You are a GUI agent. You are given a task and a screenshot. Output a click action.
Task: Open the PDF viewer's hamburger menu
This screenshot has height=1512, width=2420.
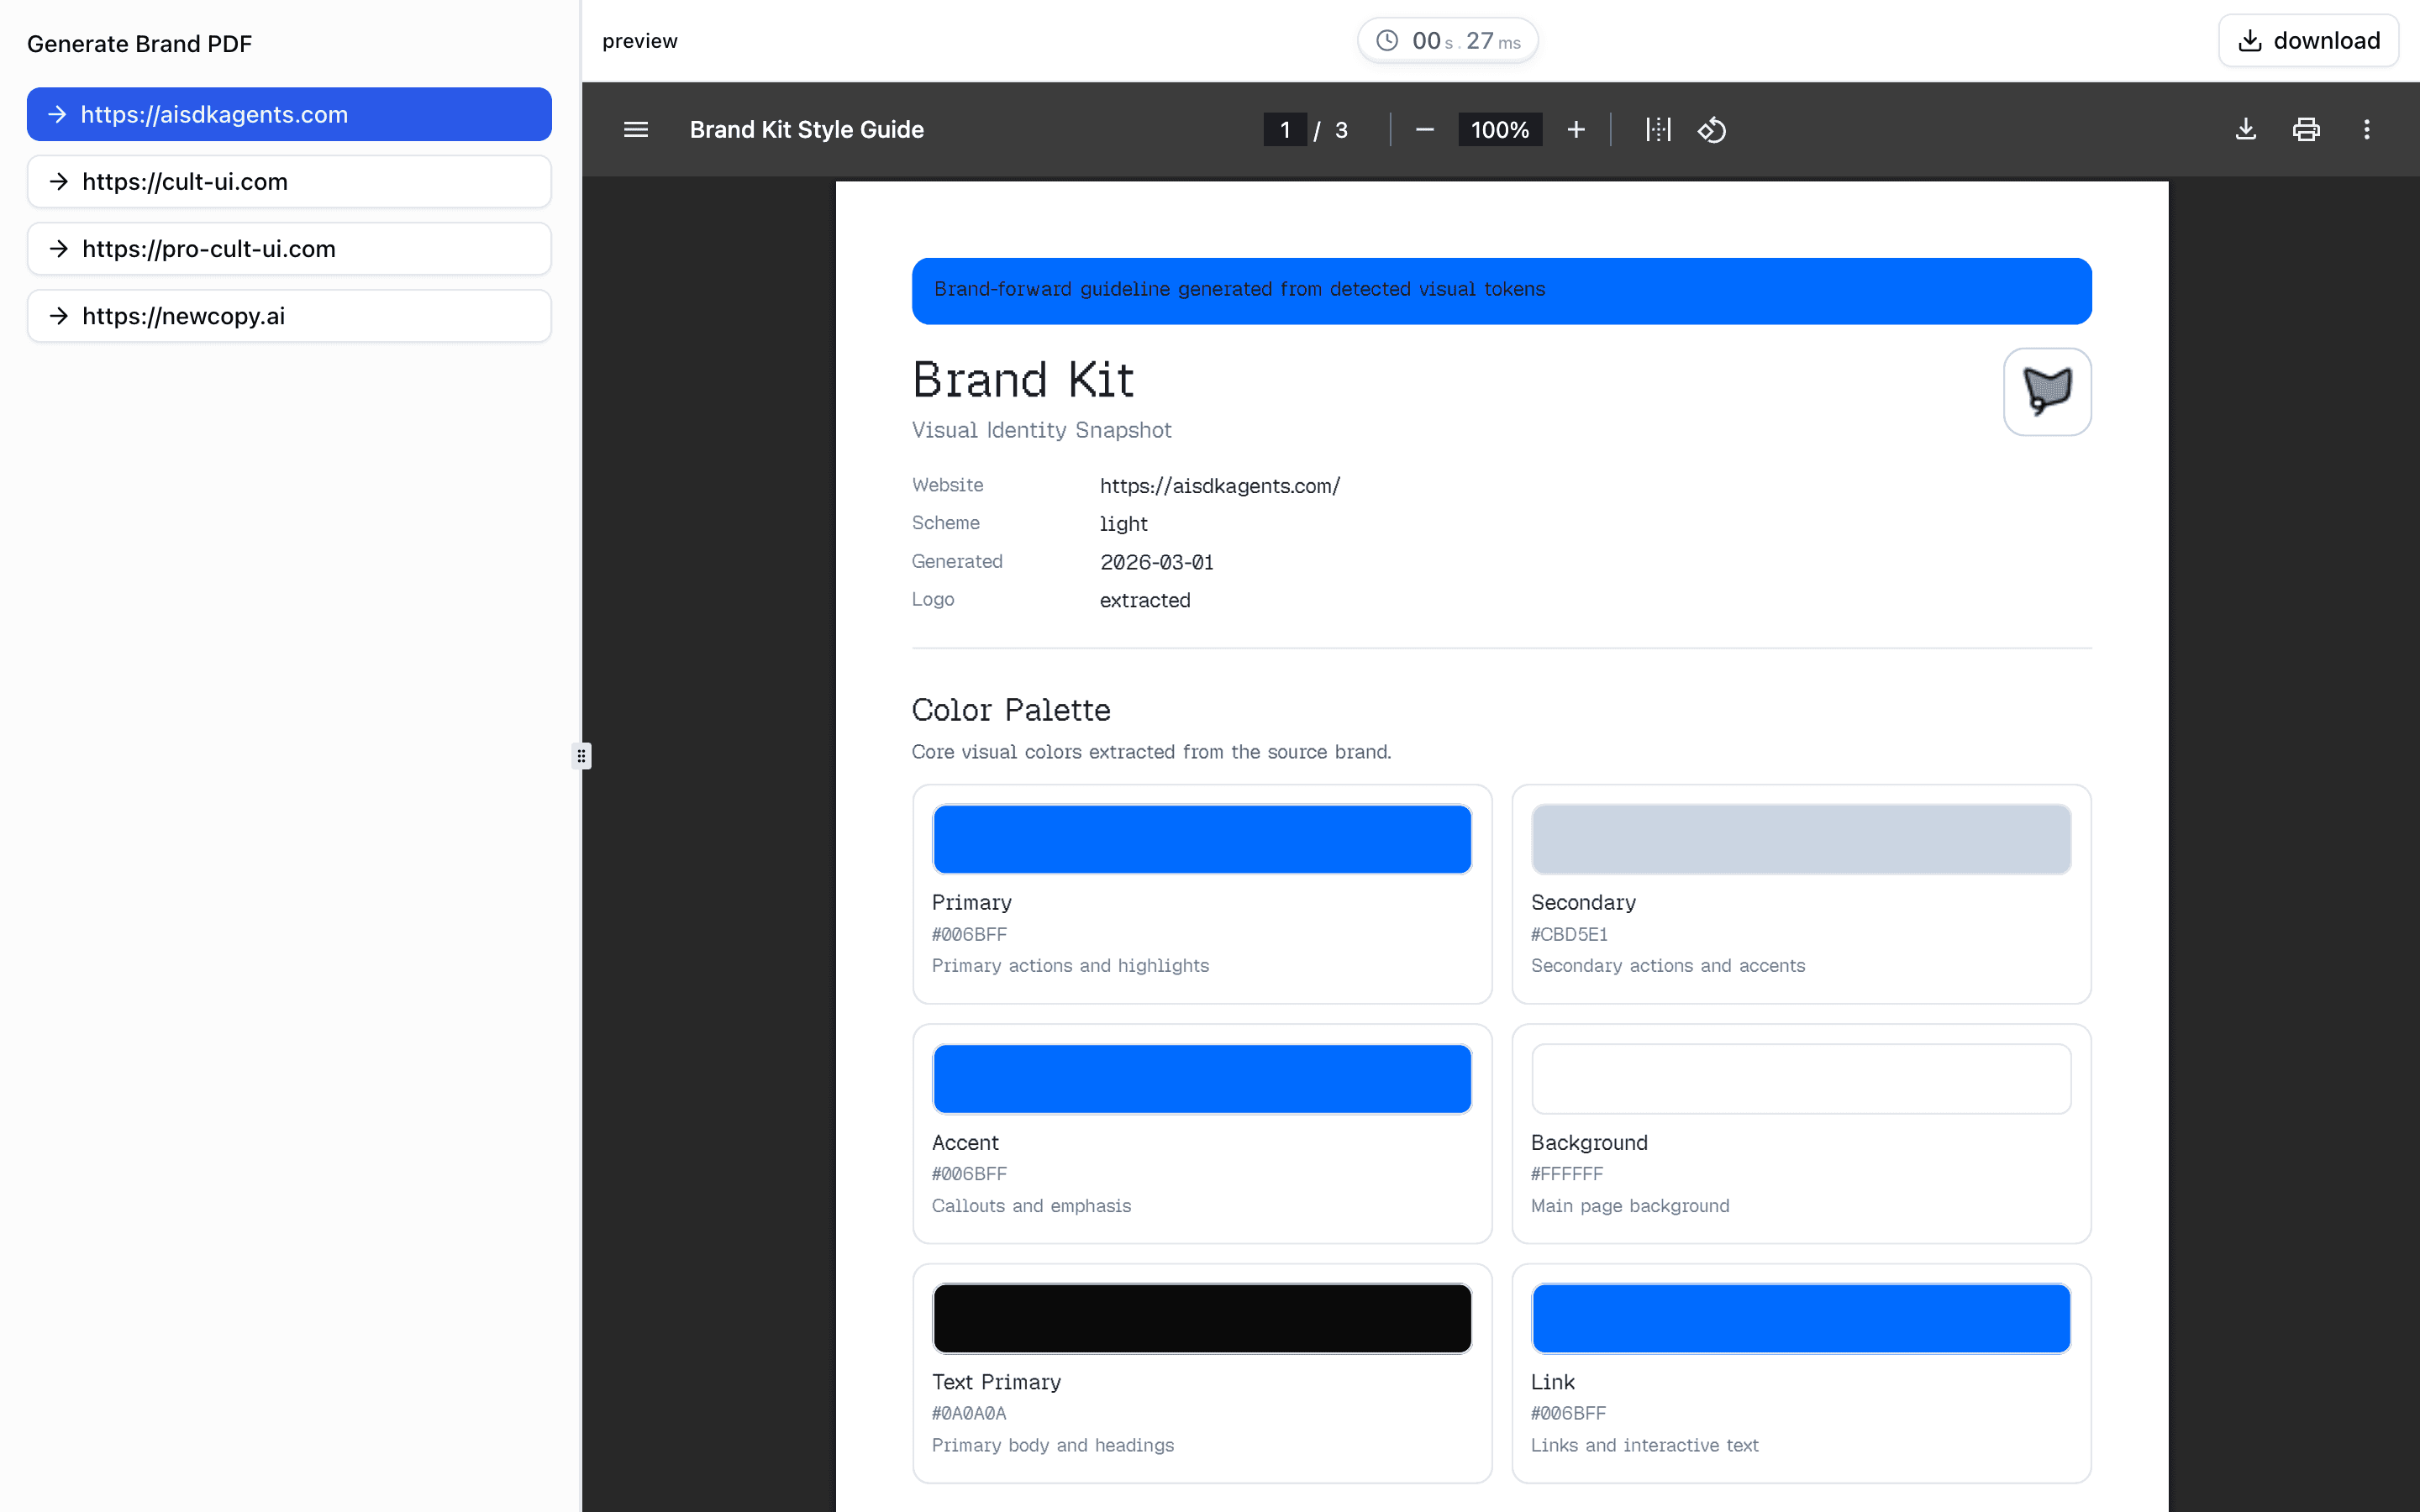[636, 129]
